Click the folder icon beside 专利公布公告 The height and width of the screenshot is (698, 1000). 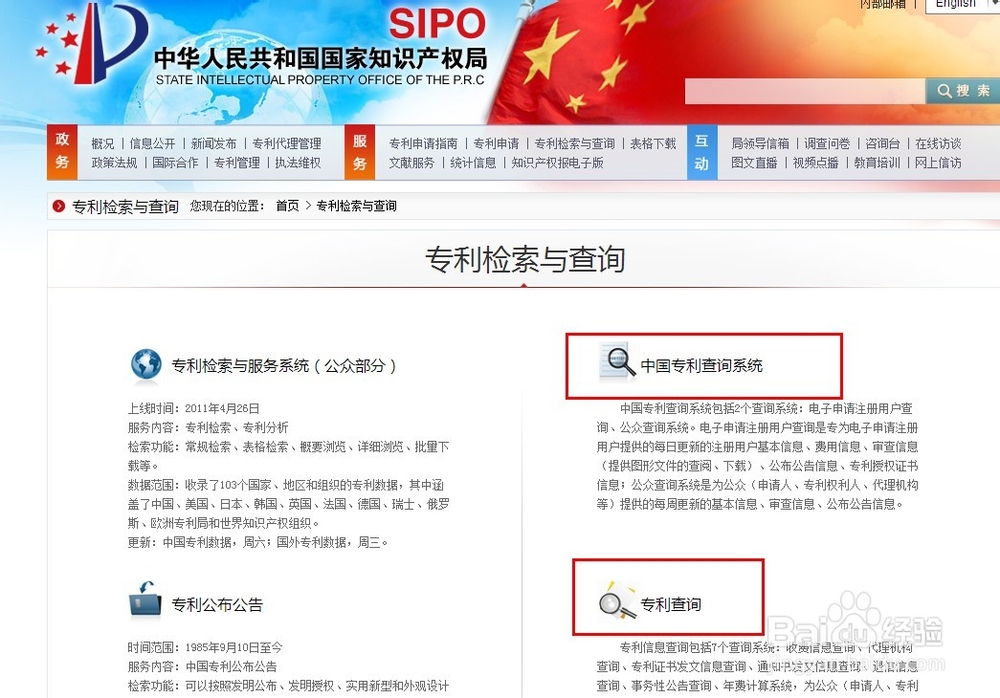(x=145, y=600)
